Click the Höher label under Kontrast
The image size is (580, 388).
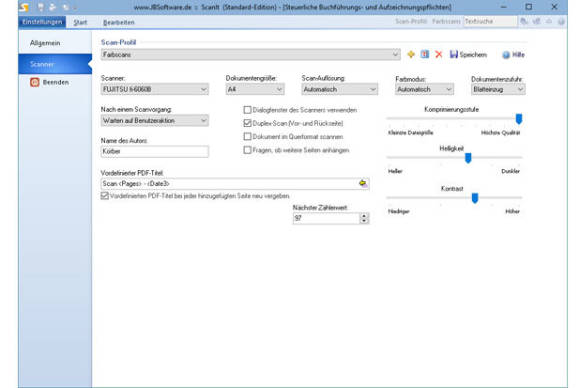pyautogui.click(x=512, y=212)
